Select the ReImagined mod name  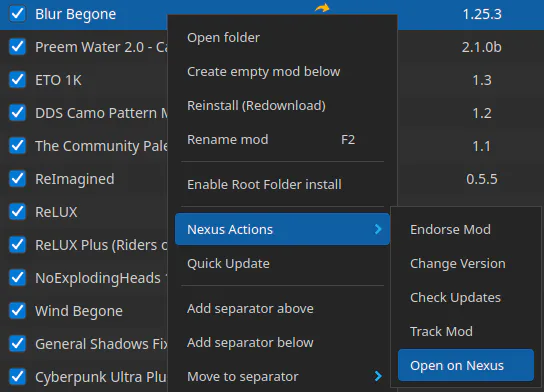pos(75,179)
